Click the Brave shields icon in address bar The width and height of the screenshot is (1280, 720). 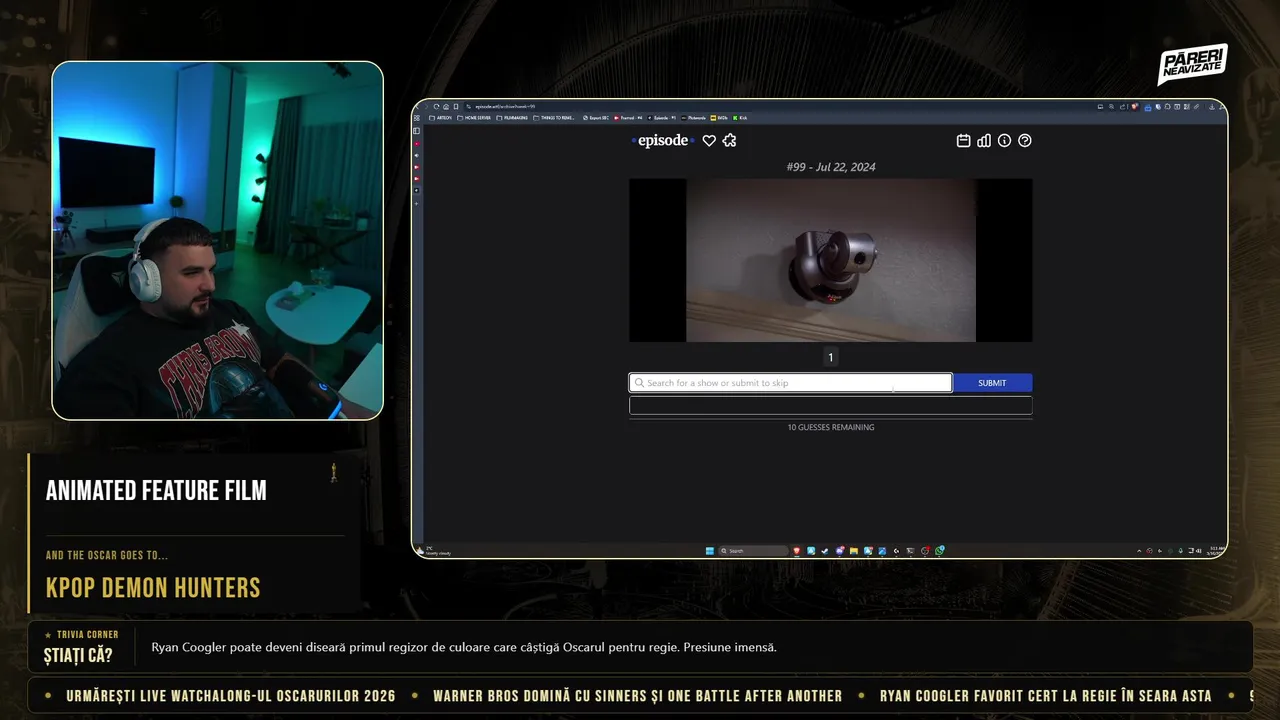click(x=1135, y=106)
